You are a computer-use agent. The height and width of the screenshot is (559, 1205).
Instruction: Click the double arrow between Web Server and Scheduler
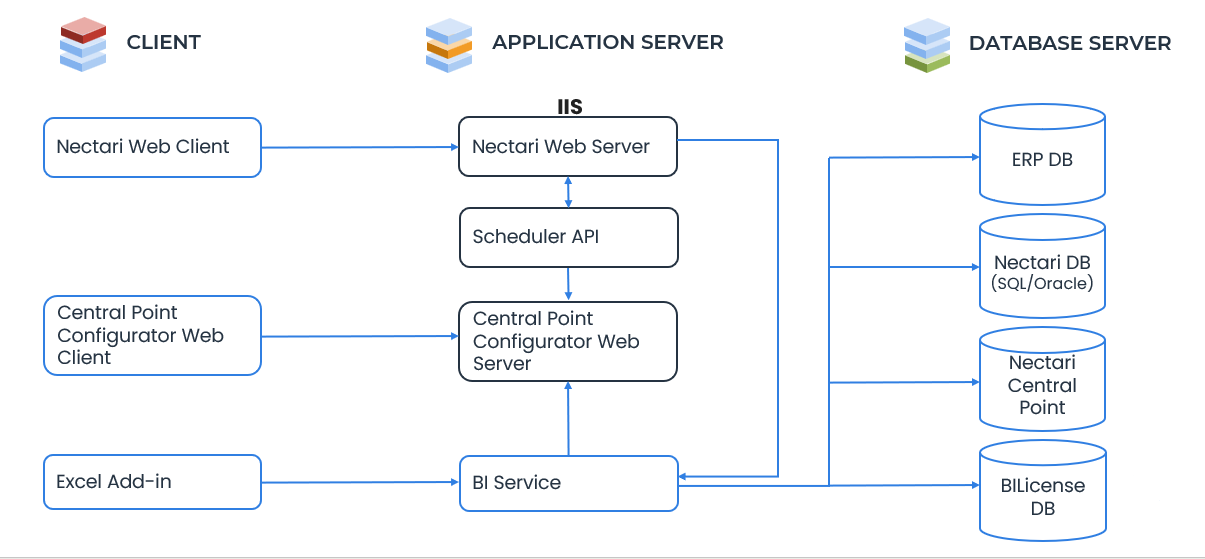click(568, 192)
